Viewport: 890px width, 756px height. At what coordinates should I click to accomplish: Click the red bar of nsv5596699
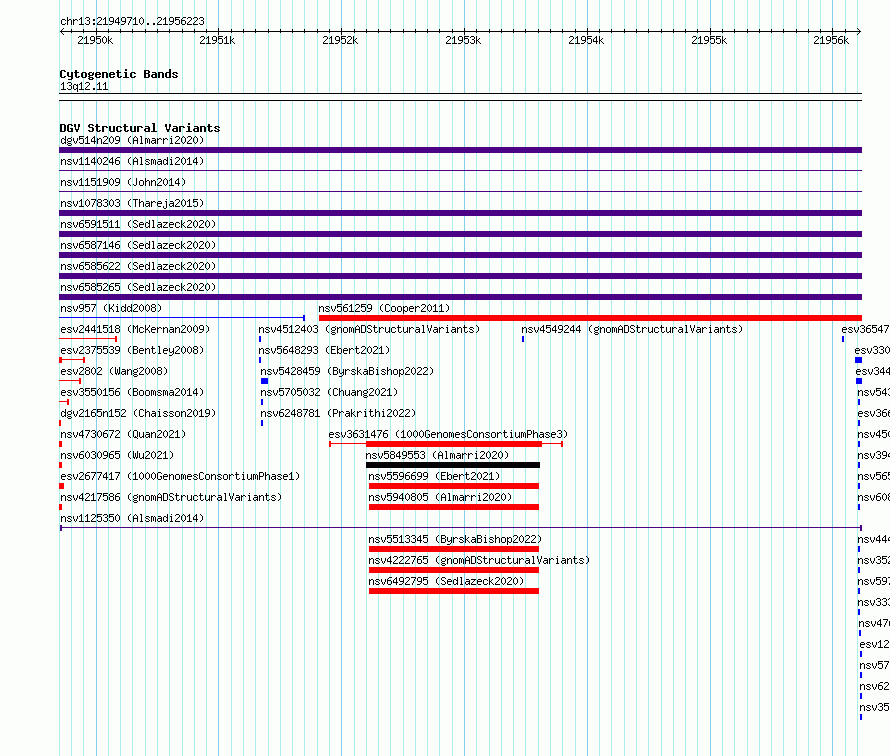454,486
